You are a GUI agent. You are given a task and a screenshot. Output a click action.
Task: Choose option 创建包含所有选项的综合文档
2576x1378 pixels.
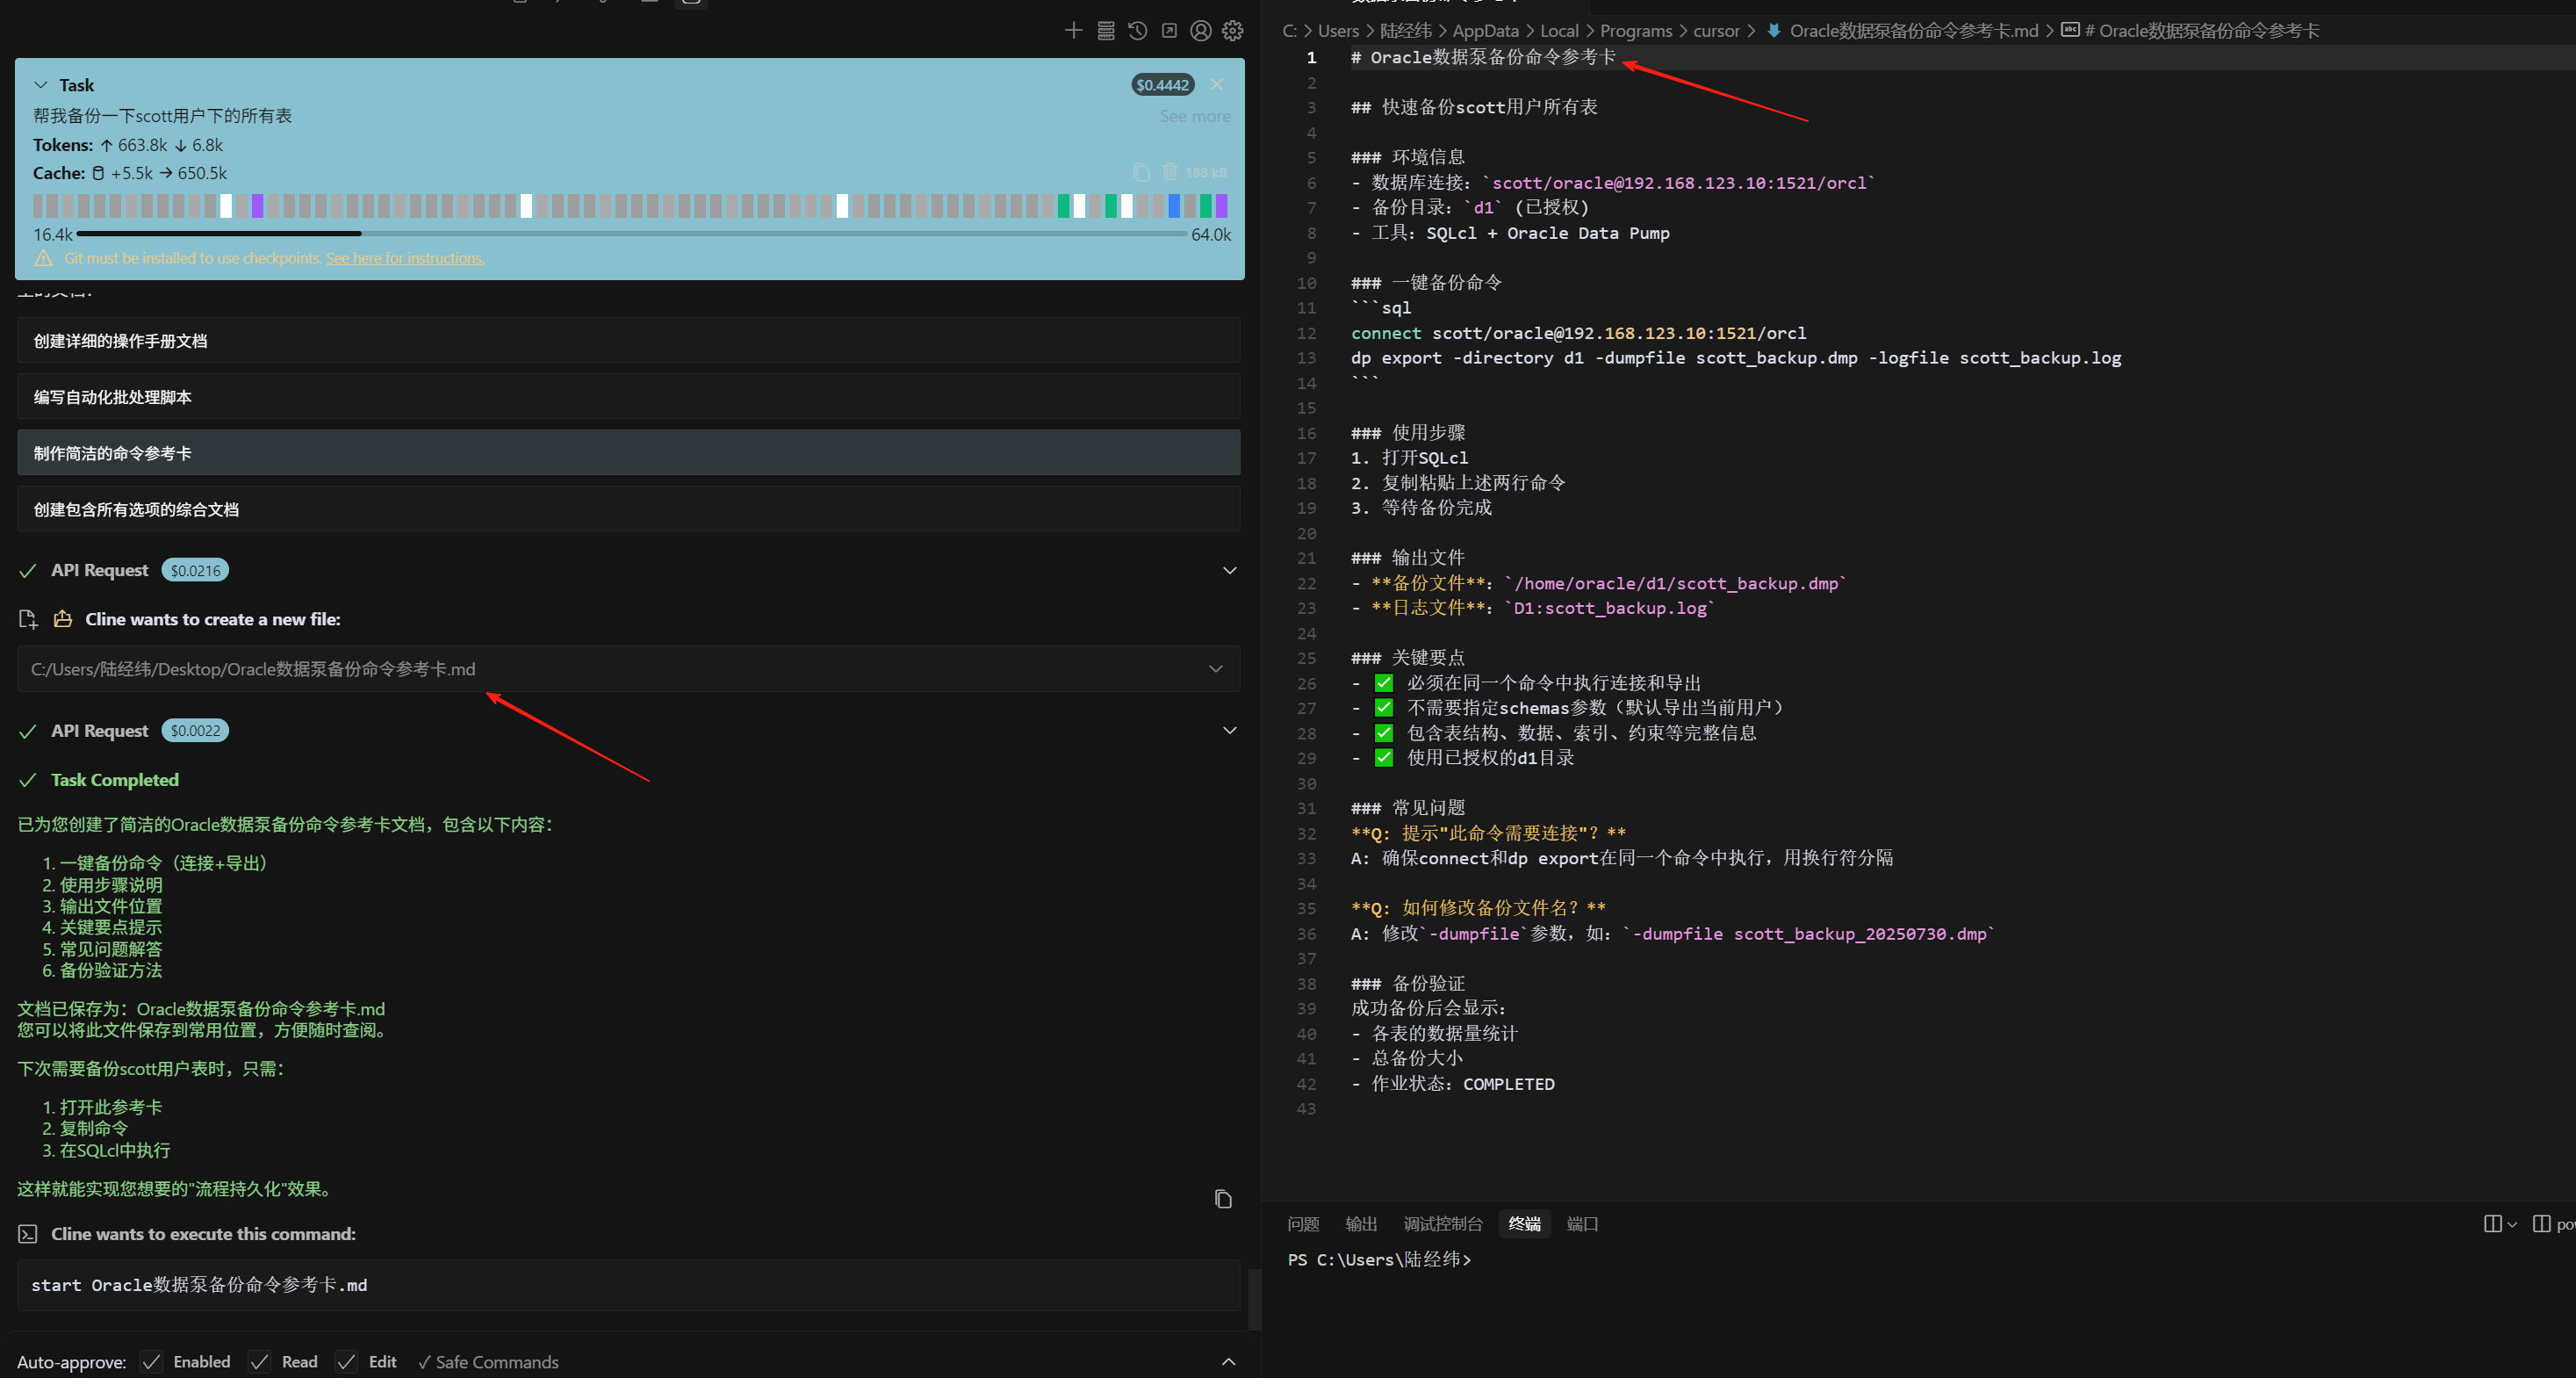[x=629, y=509]
